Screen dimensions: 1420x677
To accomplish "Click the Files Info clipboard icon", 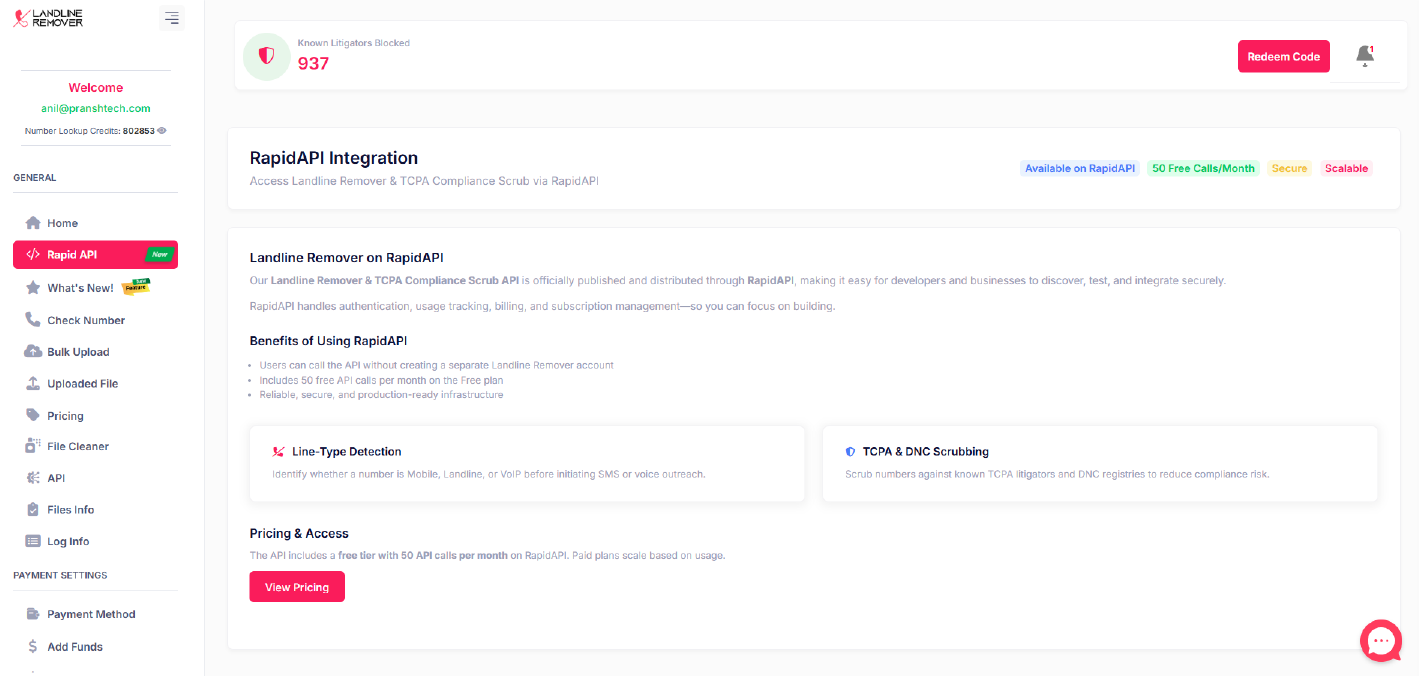I will (x=33, y=510).
